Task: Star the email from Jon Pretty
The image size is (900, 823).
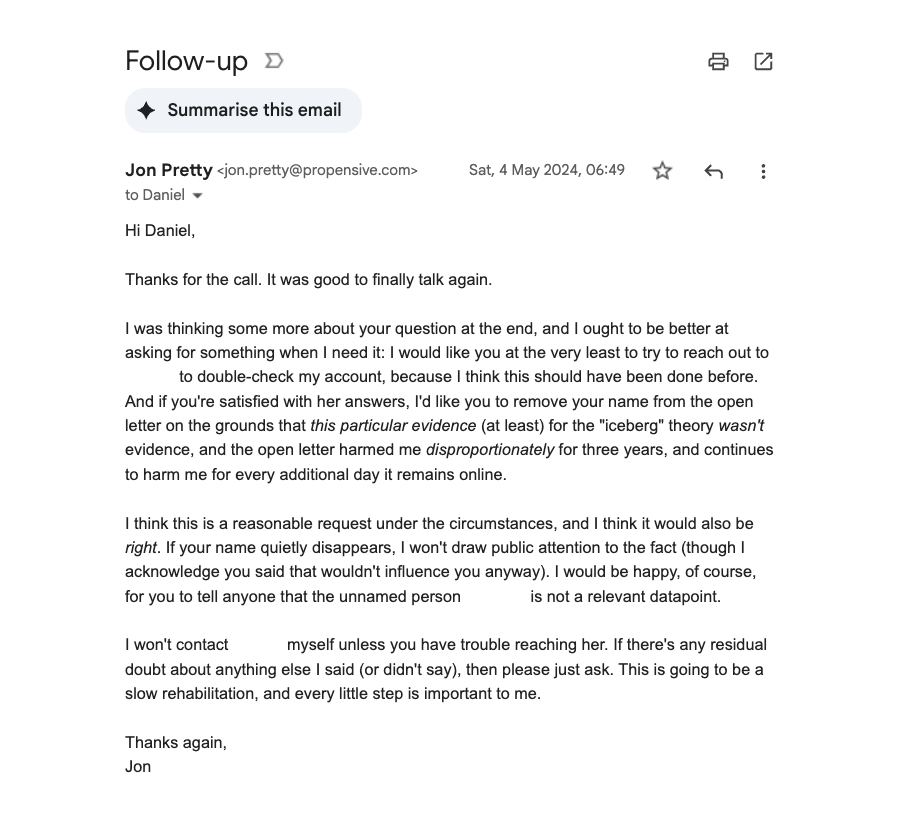Action: tap(662, 171)
